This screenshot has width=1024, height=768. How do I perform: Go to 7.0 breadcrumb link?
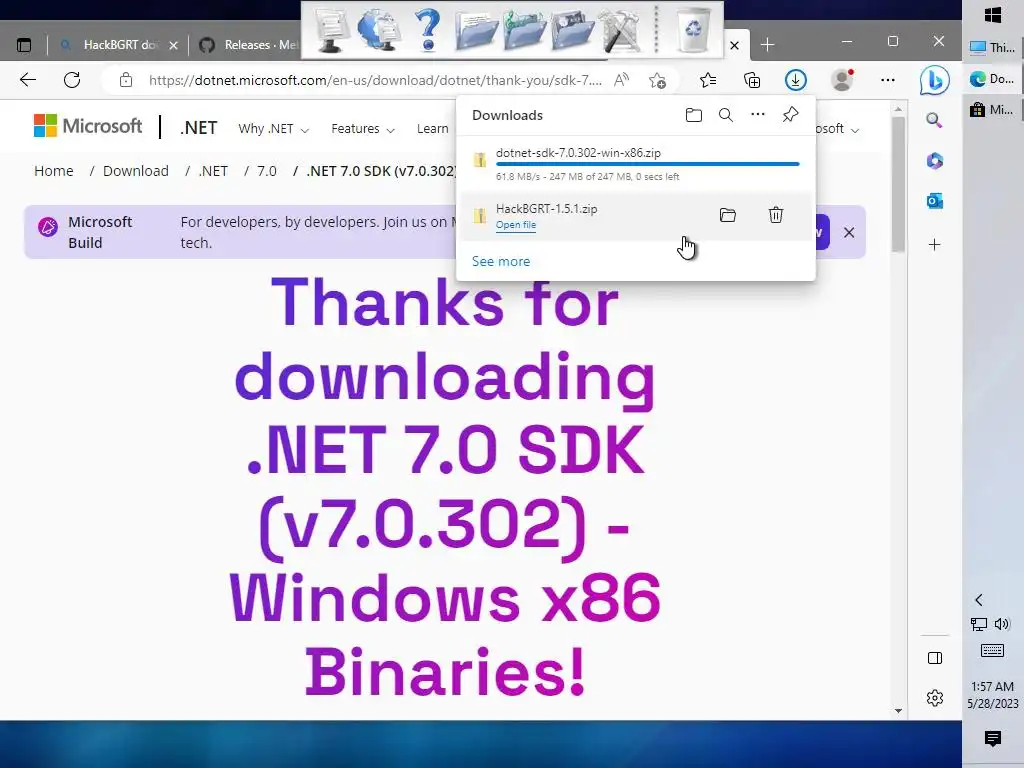point(266,171)
